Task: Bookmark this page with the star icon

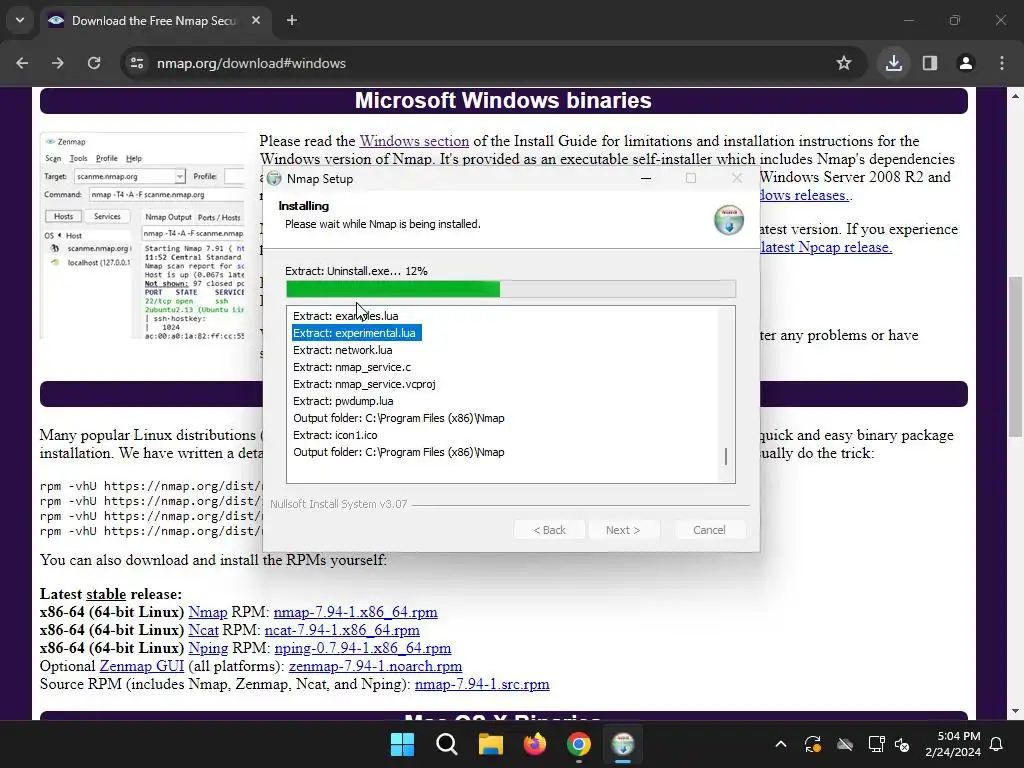Action: [x=844, y=63]
